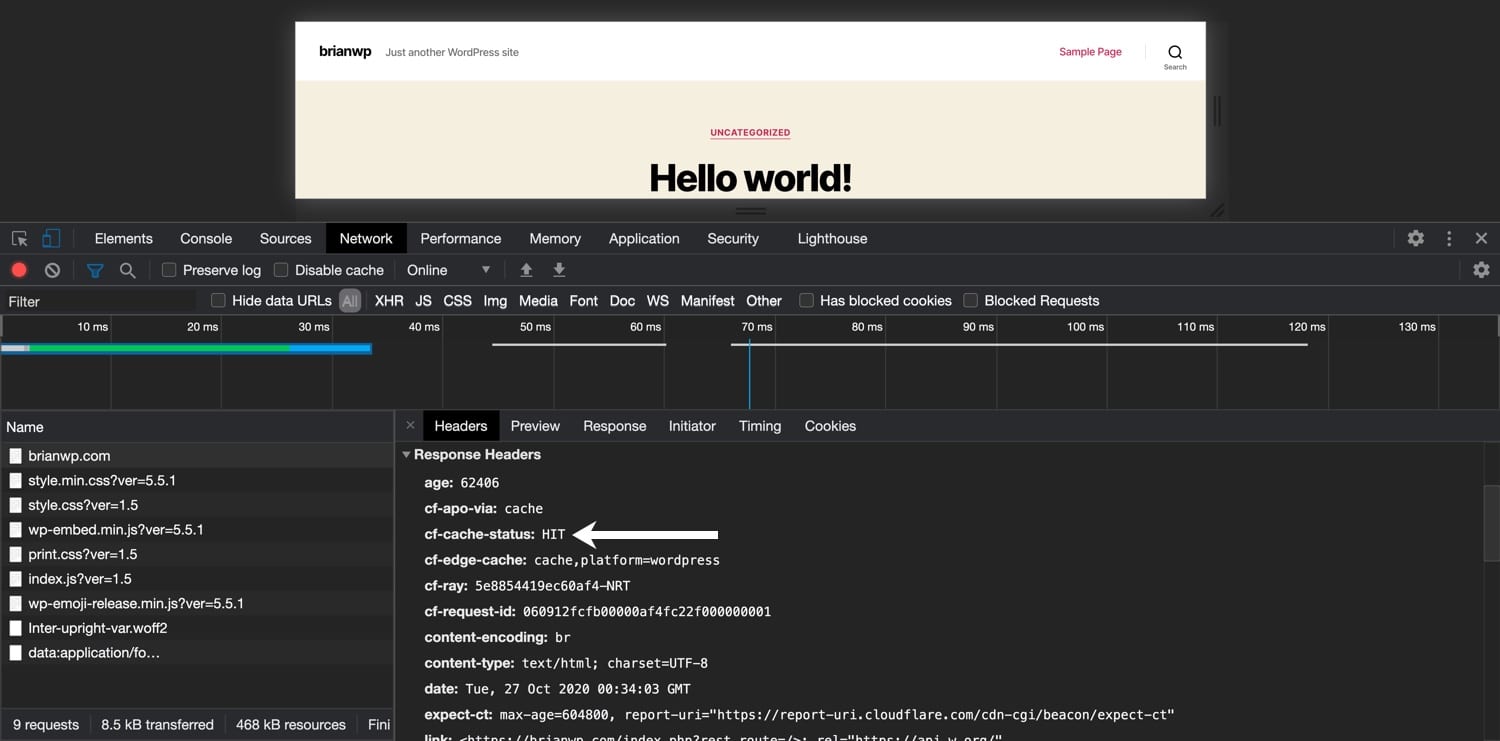
Task: Open network search
Action: (126, 269)
